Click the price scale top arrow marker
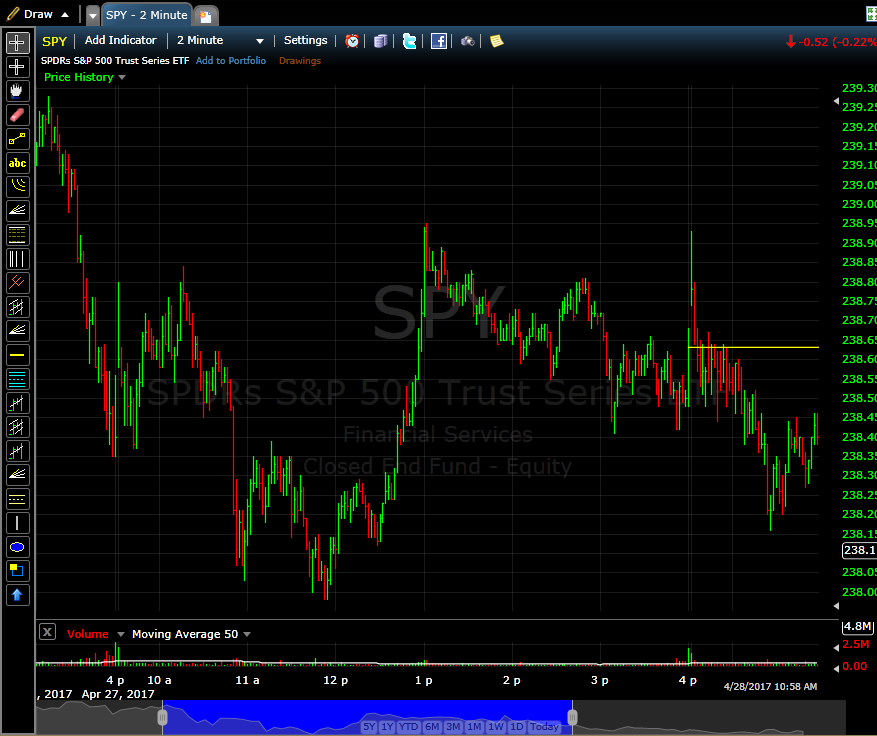 coord(837,101)
